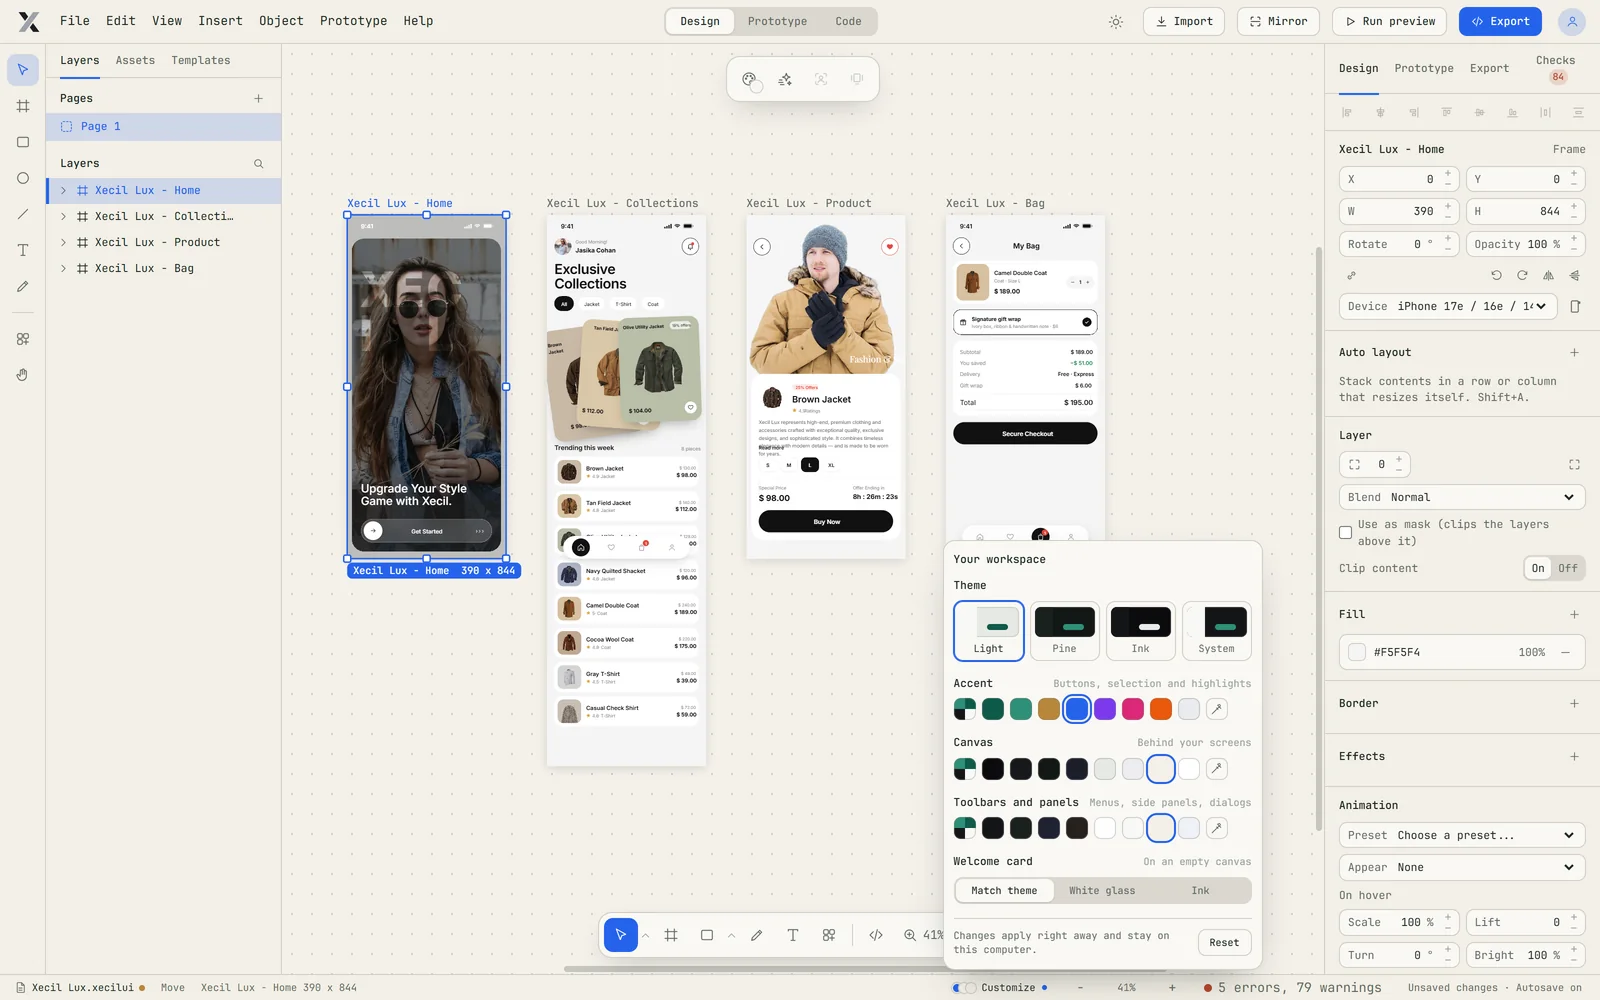This screenshot has height=1000, width=1600.
Task: Select the Frame tool in left sidebar
Action: point(23,106)
